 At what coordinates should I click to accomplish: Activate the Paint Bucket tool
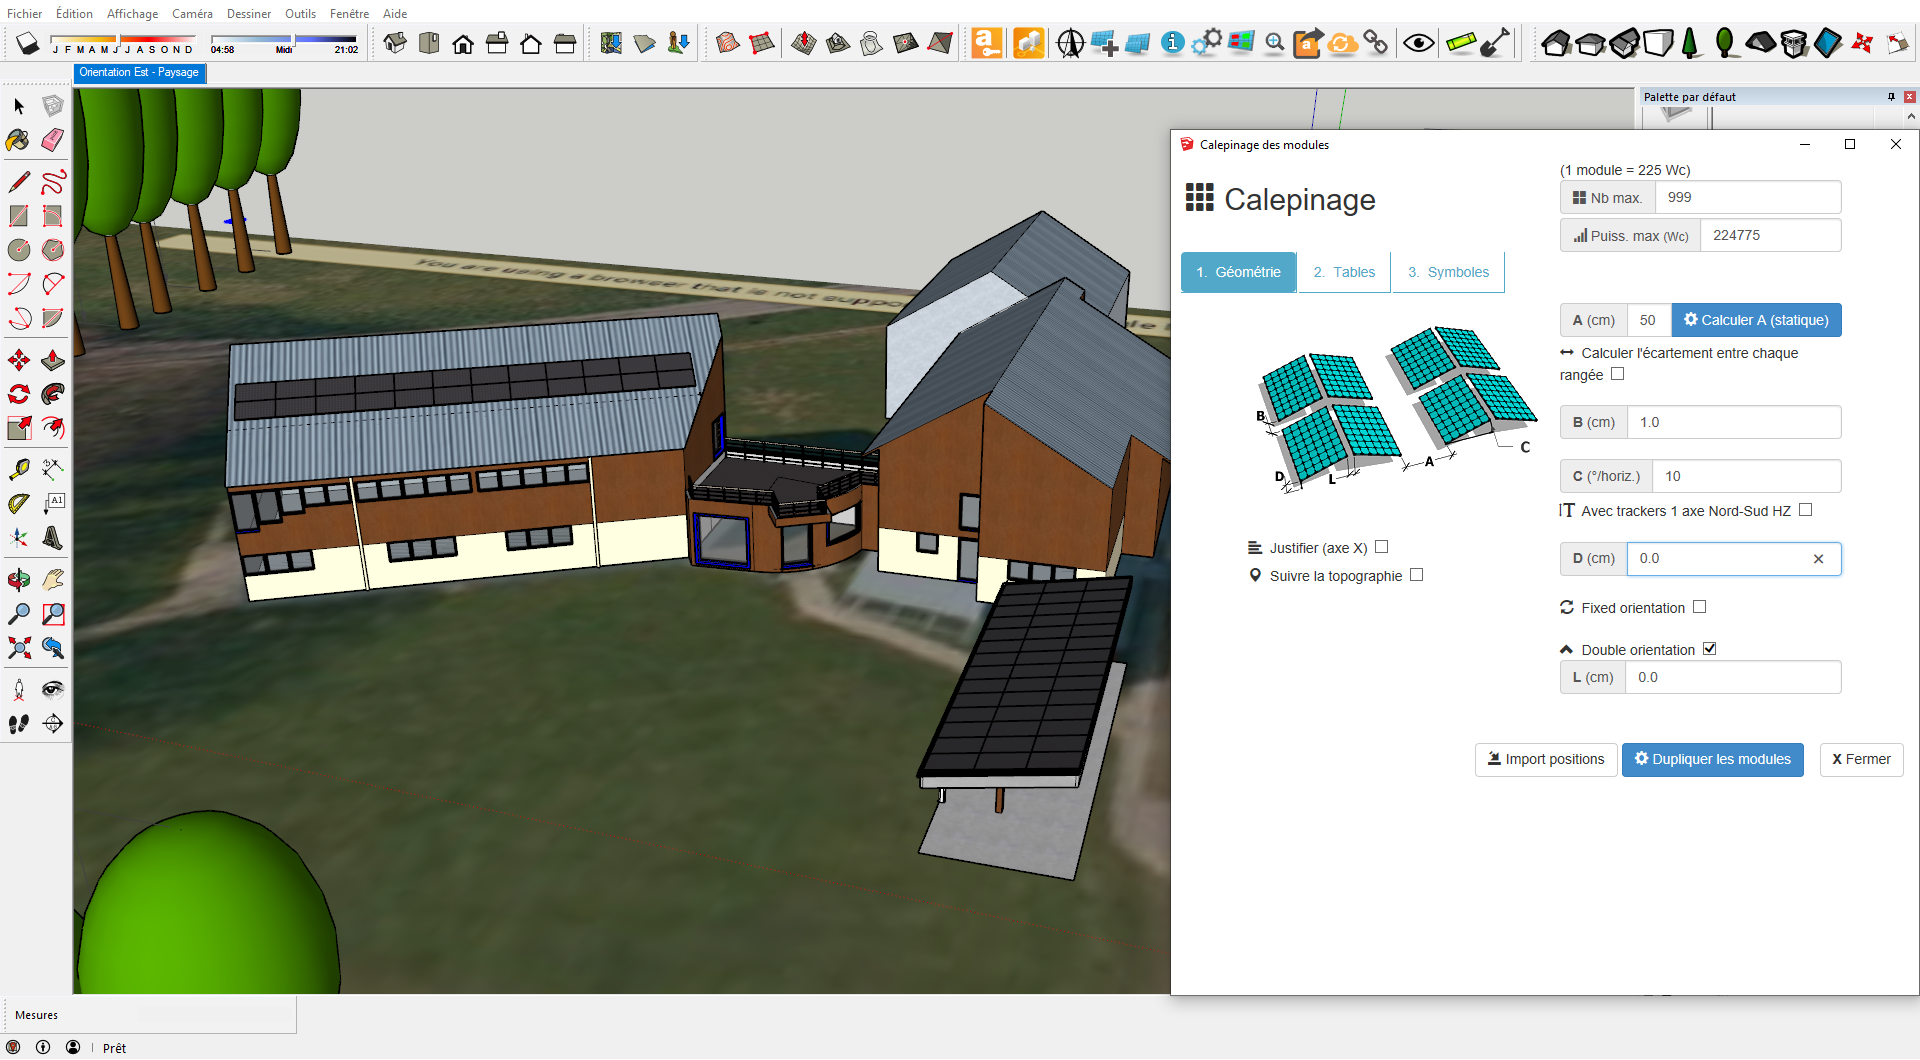(x=17, y=140)
